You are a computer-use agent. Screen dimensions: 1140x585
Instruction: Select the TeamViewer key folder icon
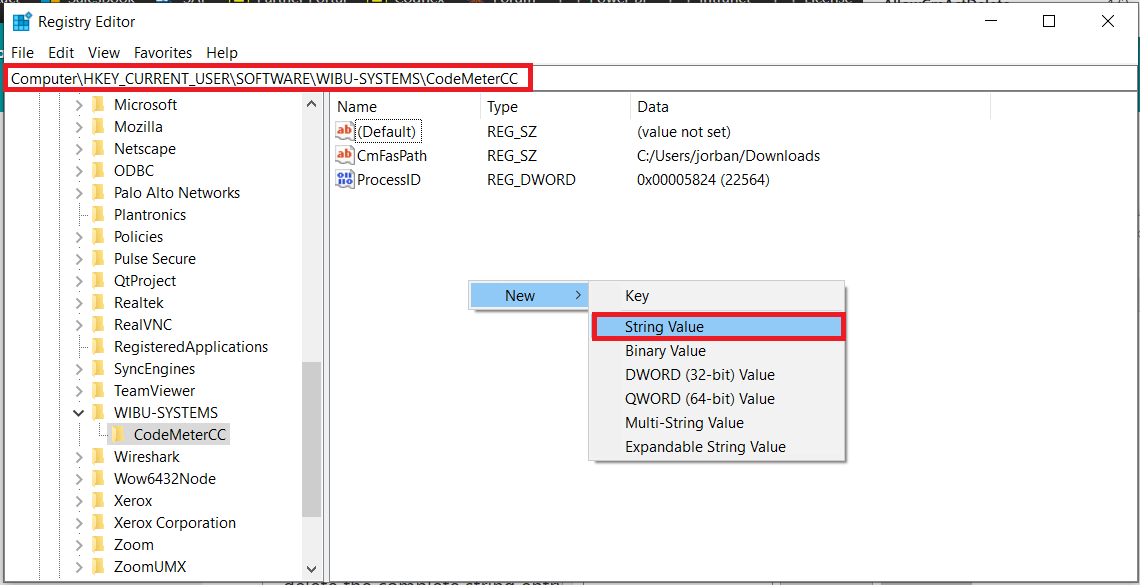click(100, 390)
